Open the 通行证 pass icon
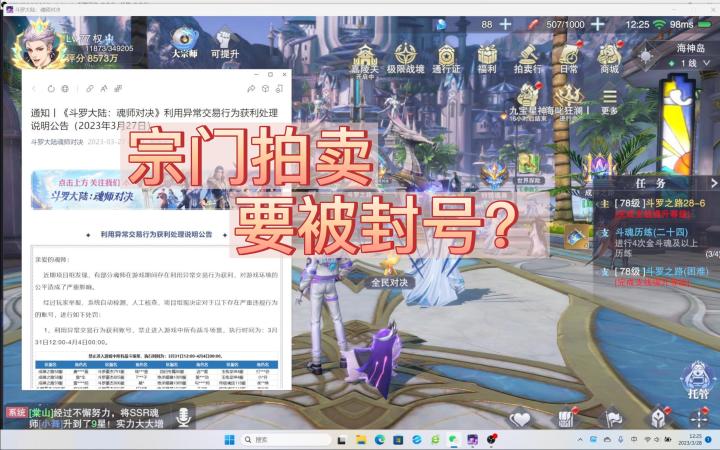The image size is (720, 450). pos(446,60)
